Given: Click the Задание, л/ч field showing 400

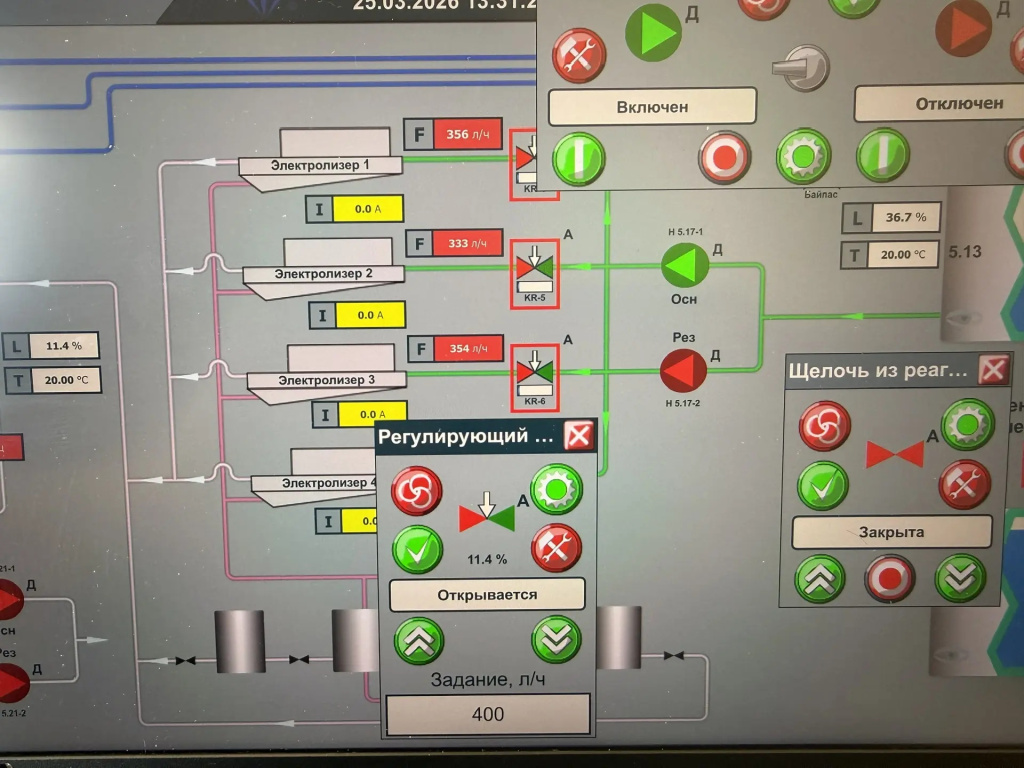Looking at the screenshot, I should [488, 714].
